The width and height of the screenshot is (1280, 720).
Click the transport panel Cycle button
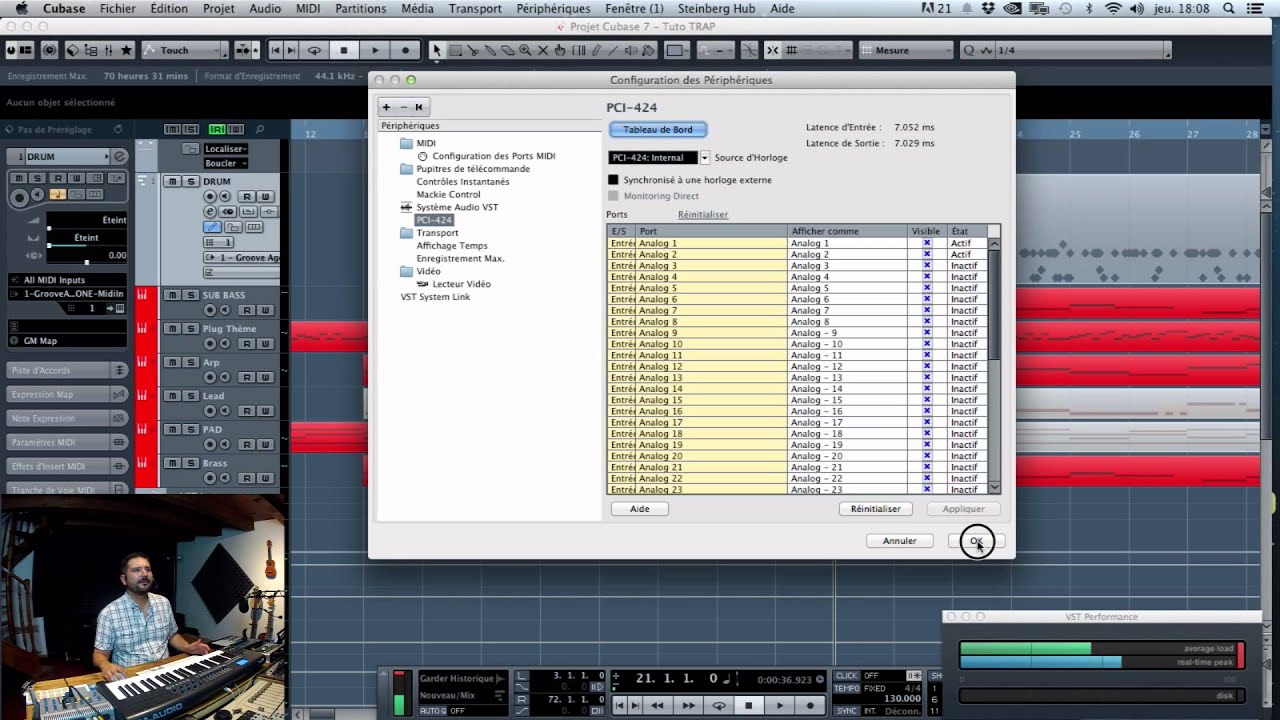coord(718,705)
